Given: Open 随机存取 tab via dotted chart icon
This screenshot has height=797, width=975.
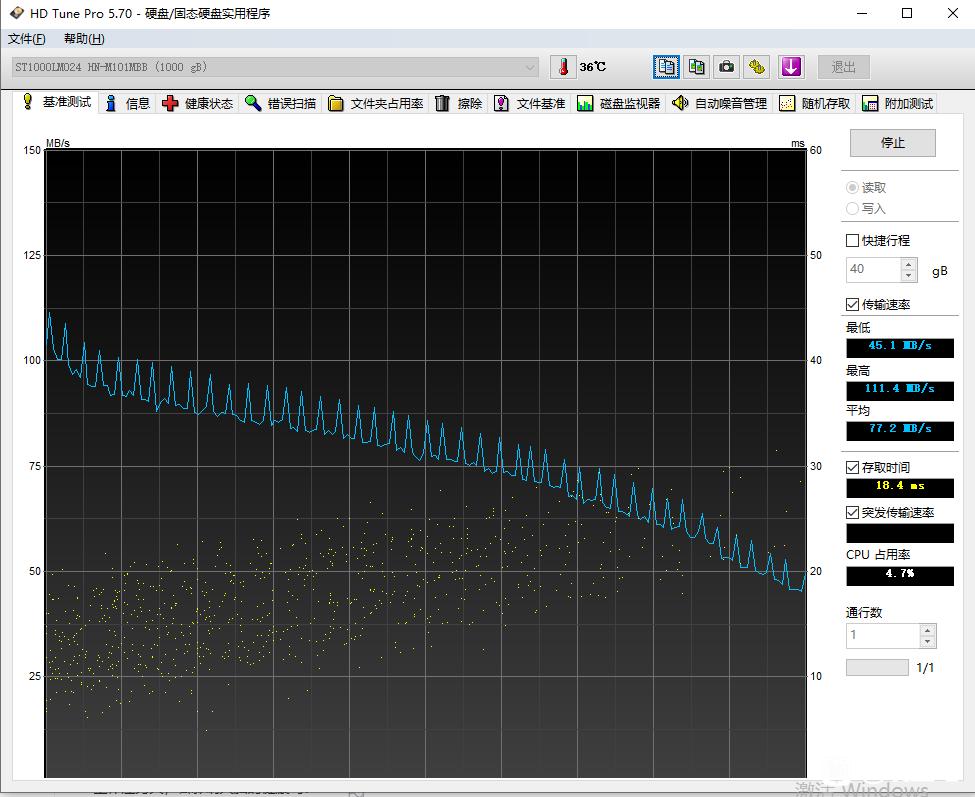Looking at the screenshot, I should coord(787,103).
